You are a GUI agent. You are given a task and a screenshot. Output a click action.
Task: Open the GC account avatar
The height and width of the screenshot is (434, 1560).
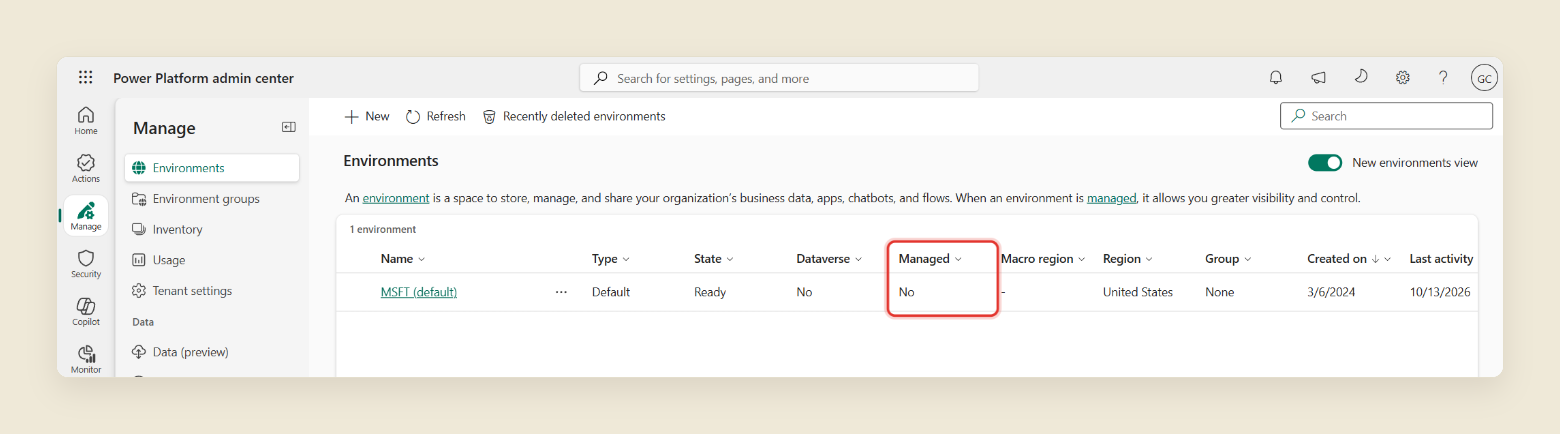click(1484, 78)
